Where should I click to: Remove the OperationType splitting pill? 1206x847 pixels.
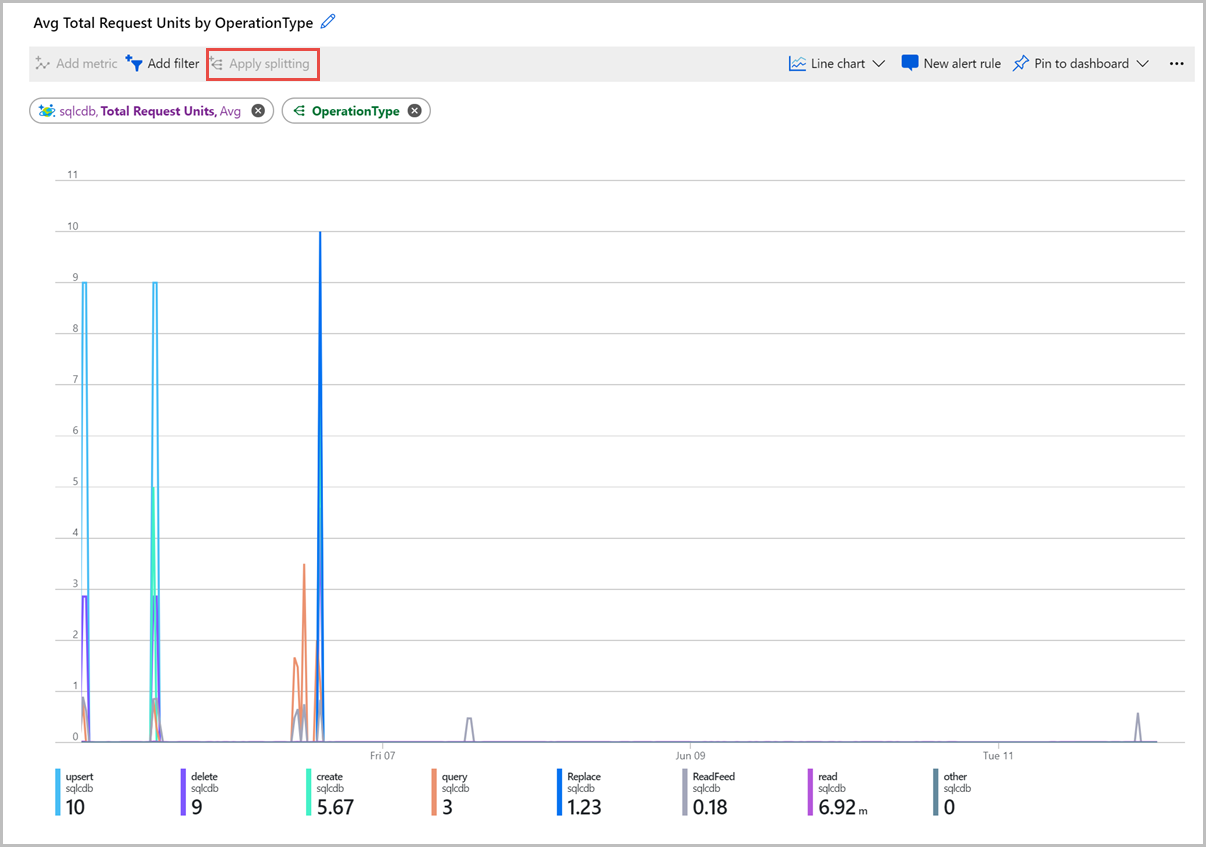coord(415,111)
